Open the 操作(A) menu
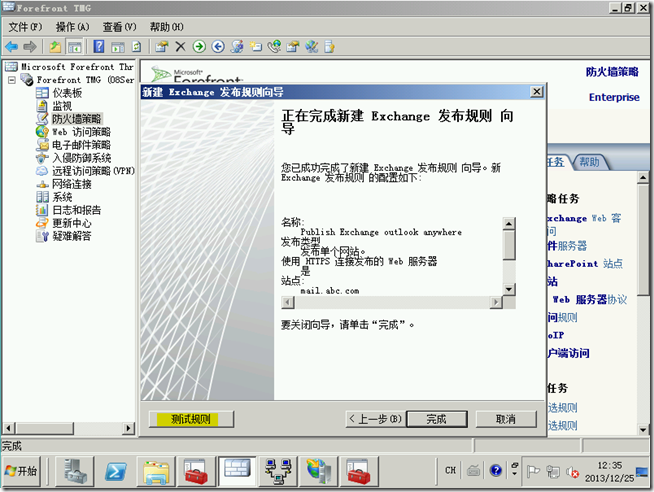 [73, 27]
